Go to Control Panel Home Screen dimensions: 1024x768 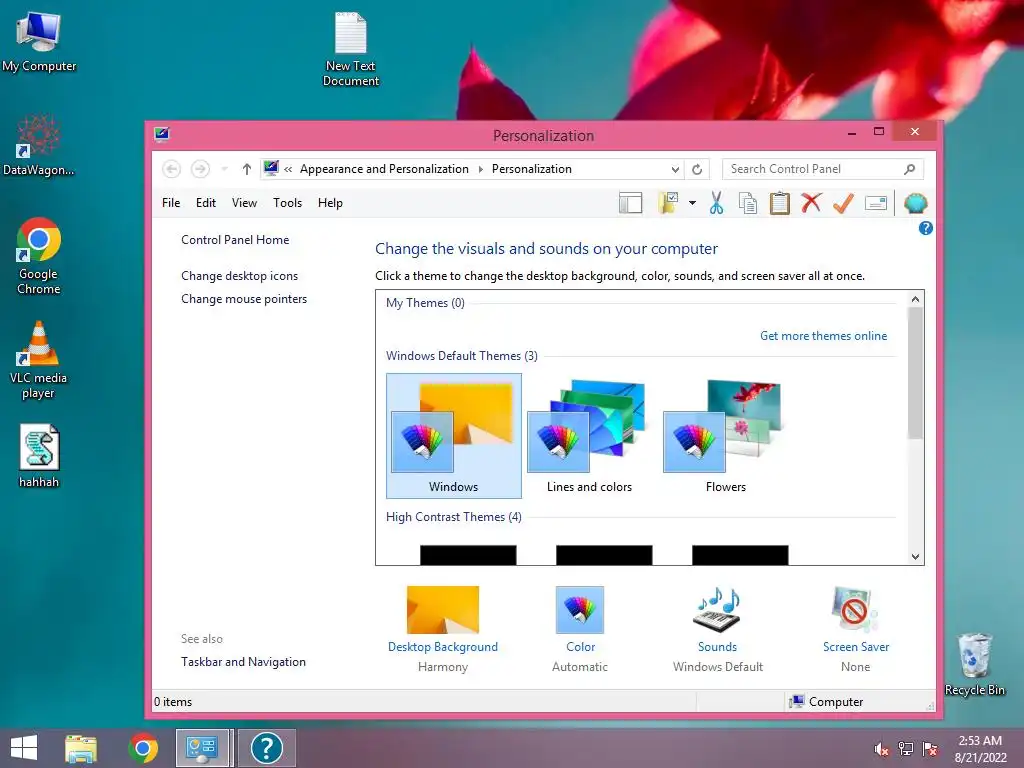(235, 240)
